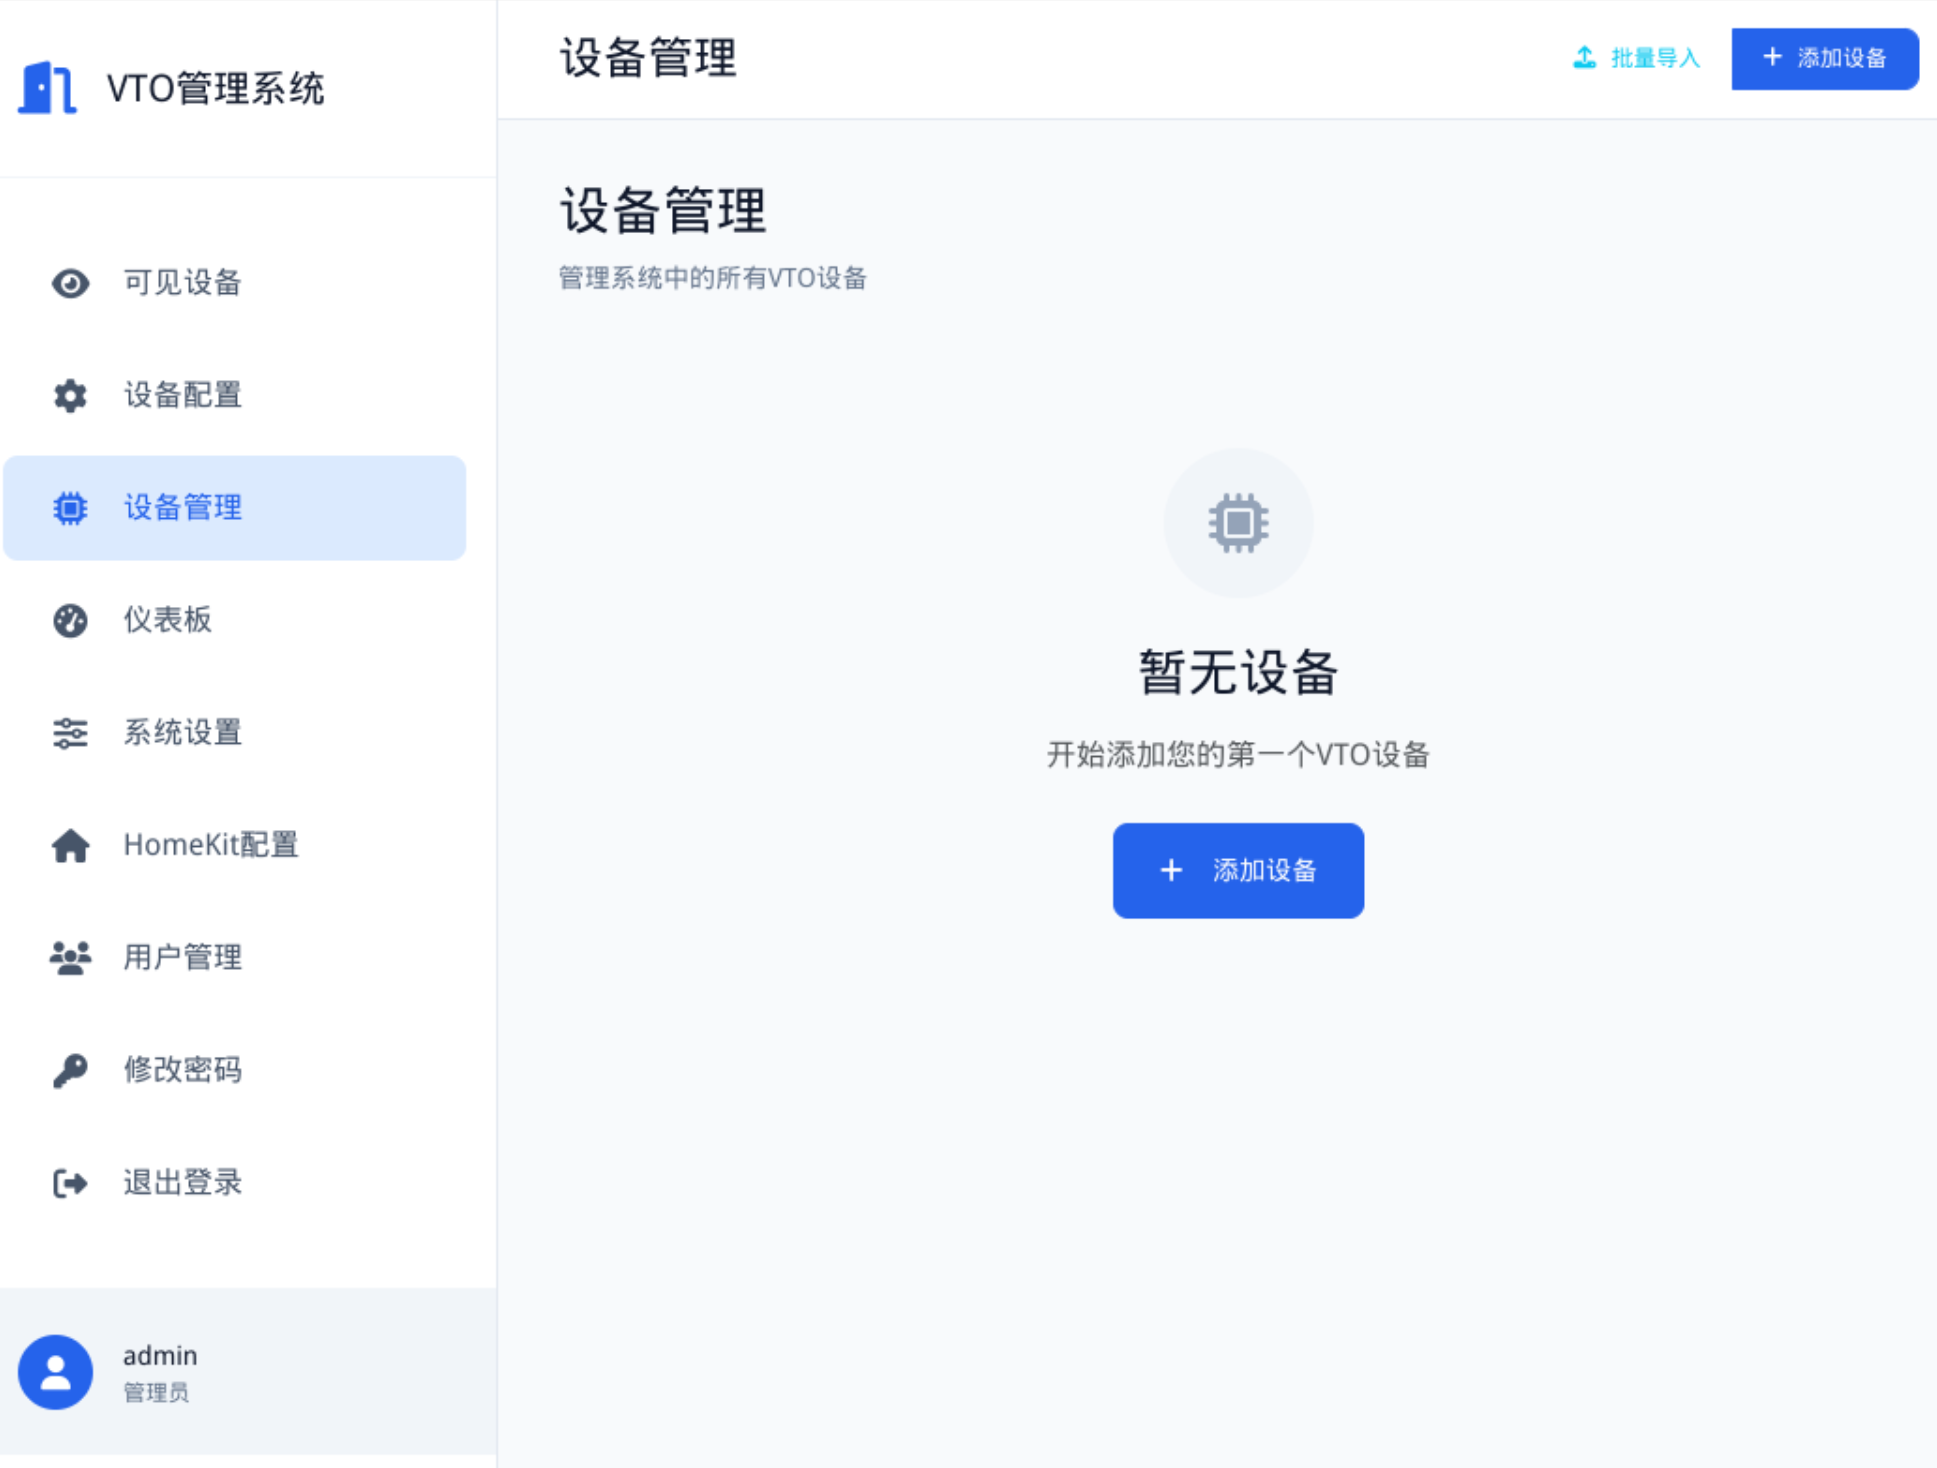Click the chip icon beside 设备管理

click(70, 508)
